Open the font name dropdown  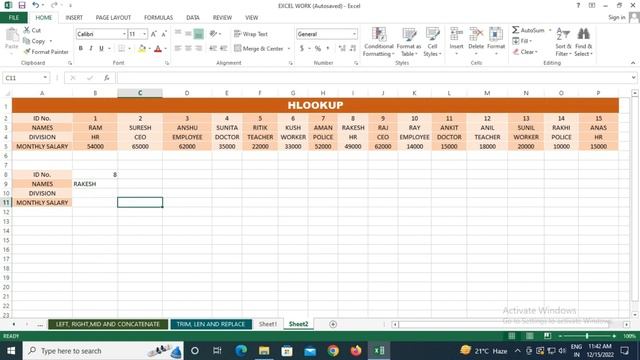click(124, 34)
